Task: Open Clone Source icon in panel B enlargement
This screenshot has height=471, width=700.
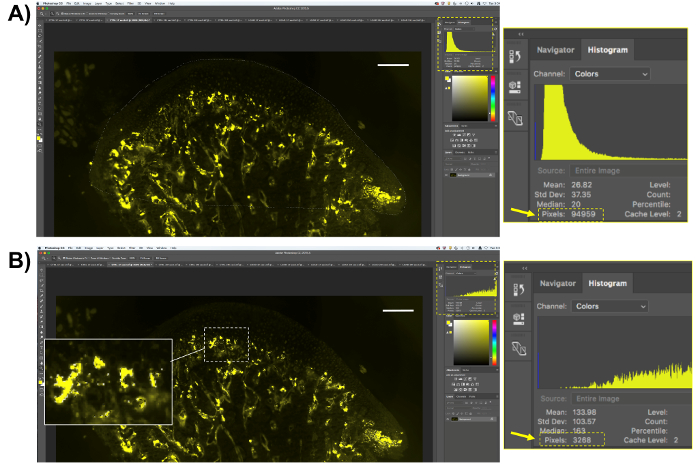Action: pyautogui.click(x=517, y=350)
